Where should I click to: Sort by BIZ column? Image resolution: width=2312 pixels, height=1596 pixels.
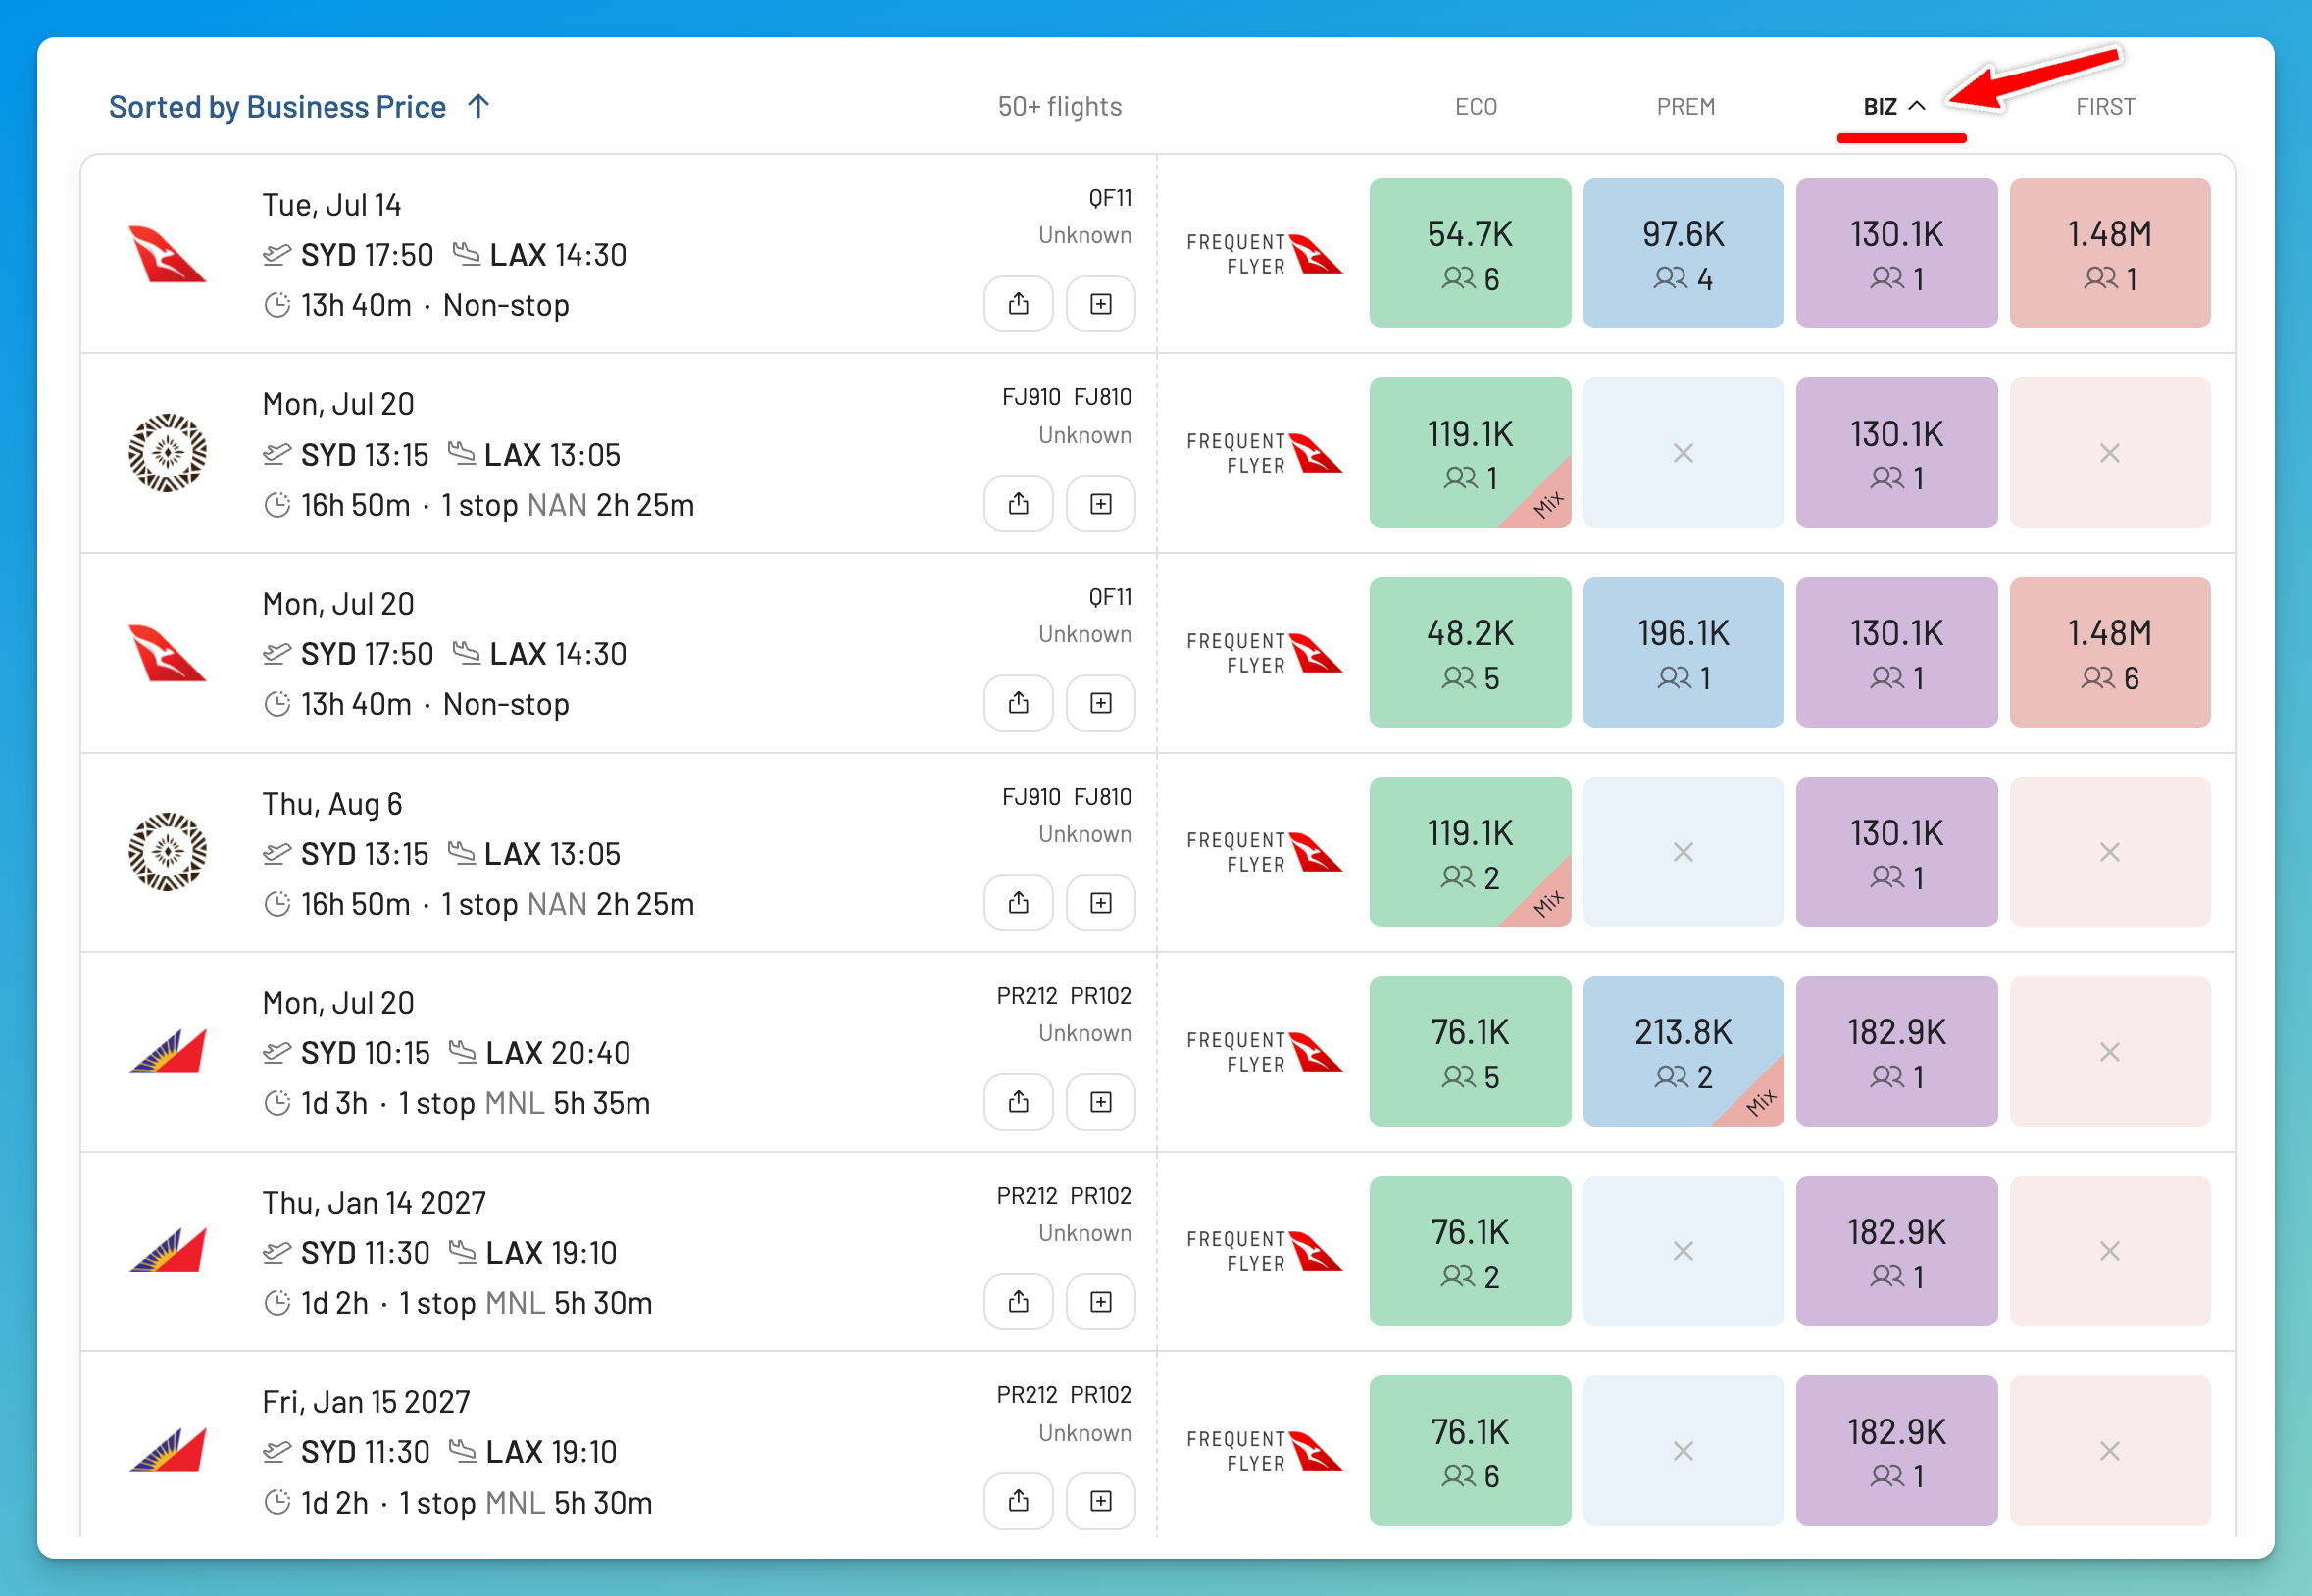click(1893, 107)
